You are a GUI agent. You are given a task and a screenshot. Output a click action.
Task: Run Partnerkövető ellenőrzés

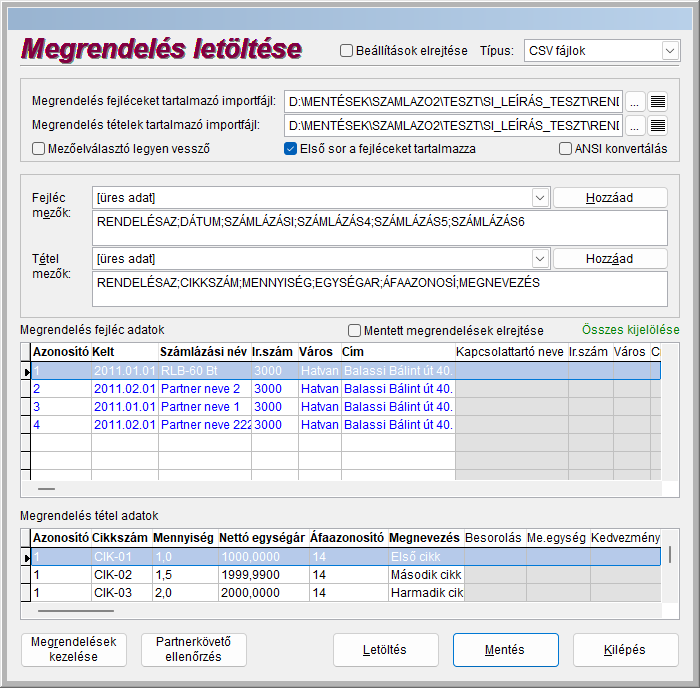pyautogui.click(x=193, y=650)
